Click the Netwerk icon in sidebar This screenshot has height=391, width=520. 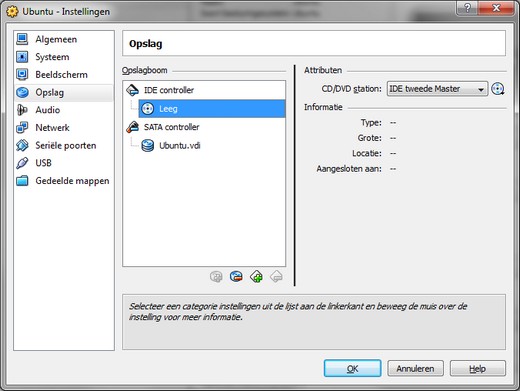22,127
